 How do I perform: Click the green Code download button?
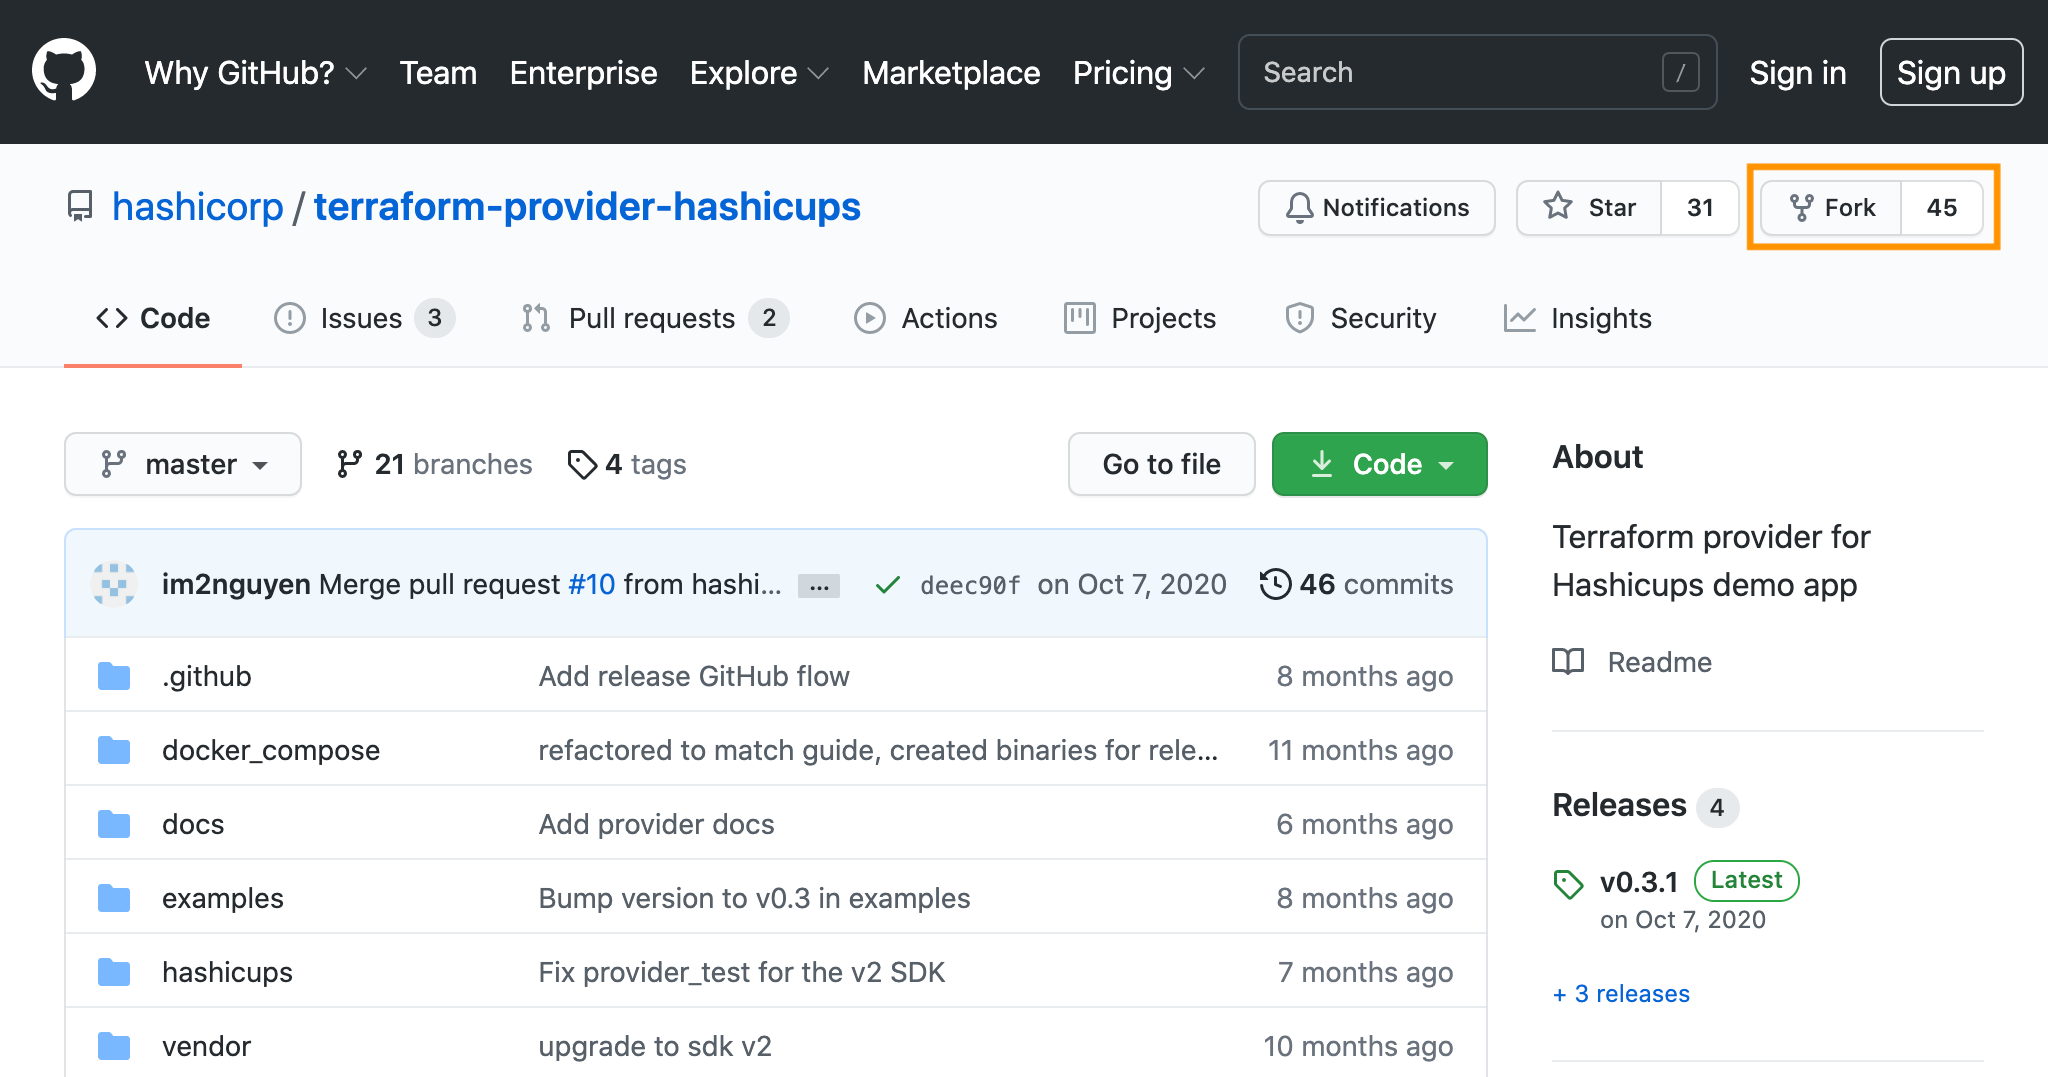point(1379,464)
